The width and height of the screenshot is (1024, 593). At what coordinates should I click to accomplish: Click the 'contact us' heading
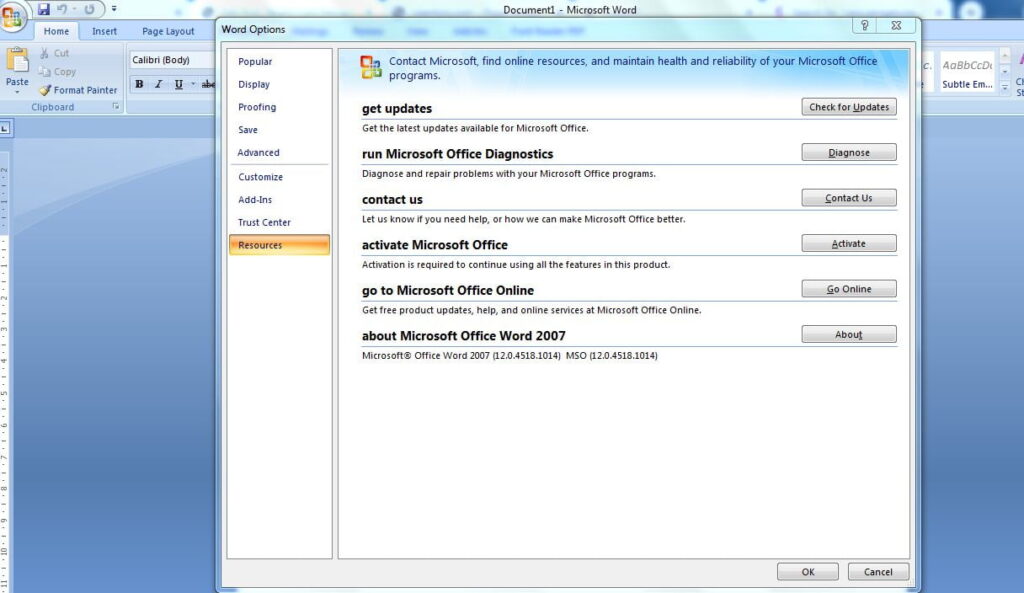[392, 200]
